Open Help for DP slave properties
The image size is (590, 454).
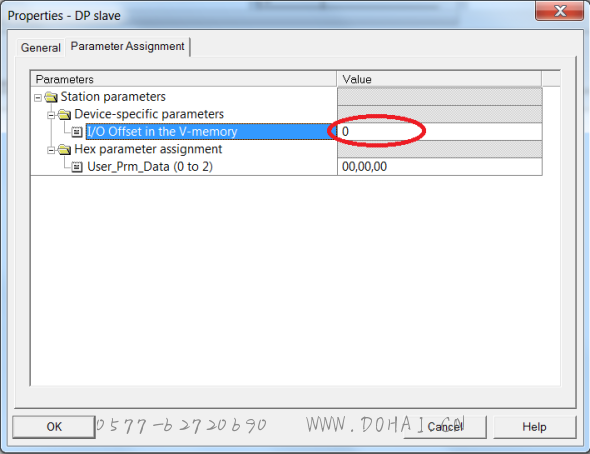tap(534, 427)
